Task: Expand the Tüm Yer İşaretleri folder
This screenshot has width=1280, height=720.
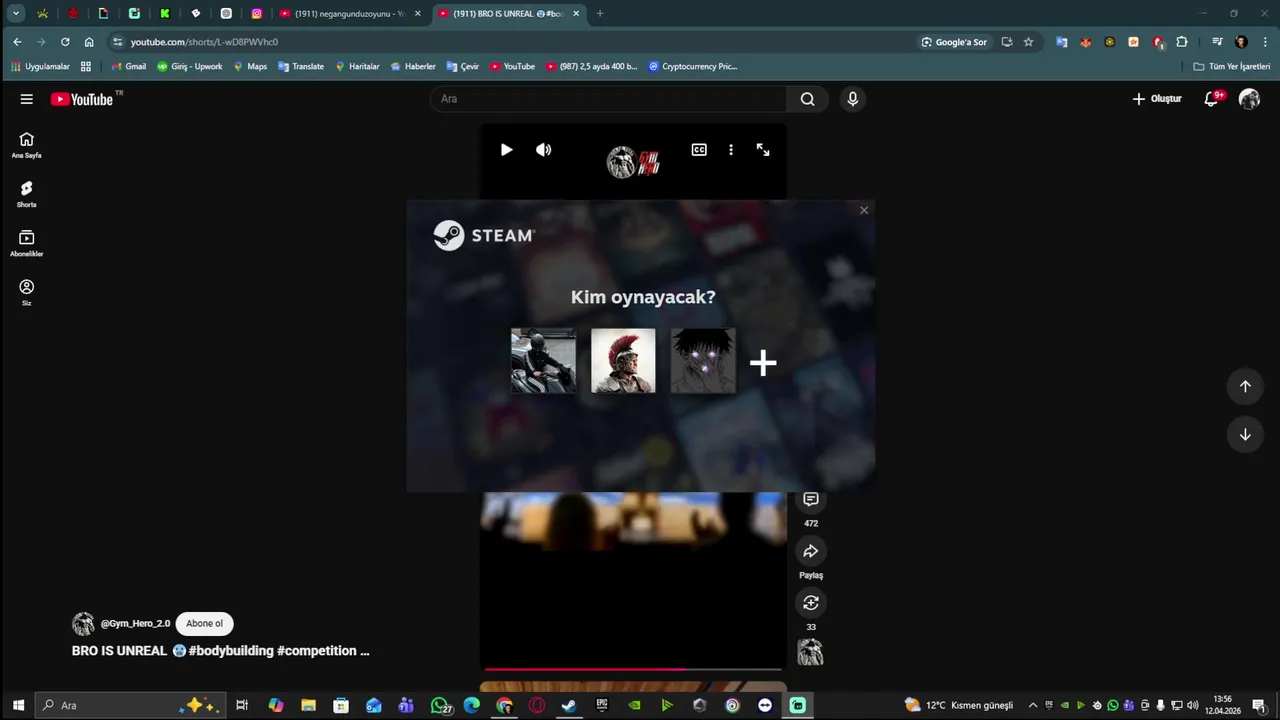Action: (x=1232, y=67)
